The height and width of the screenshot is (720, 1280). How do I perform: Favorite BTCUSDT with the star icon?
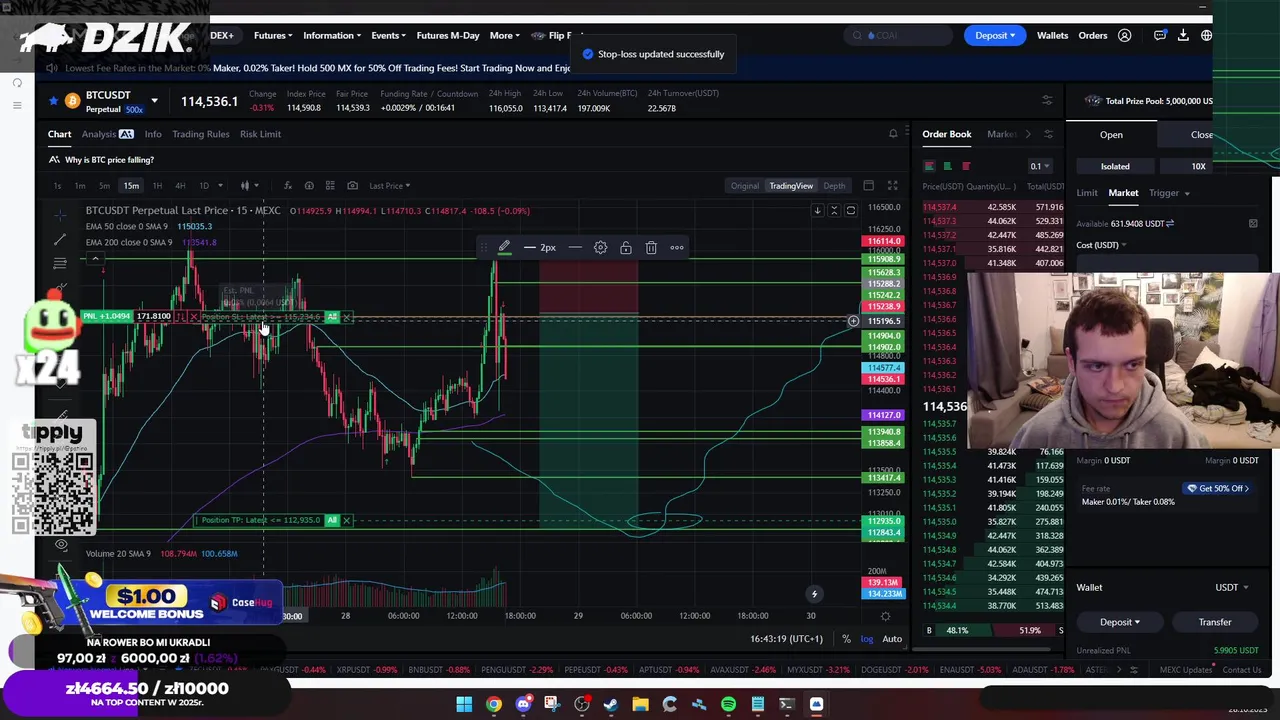point(53,101)
